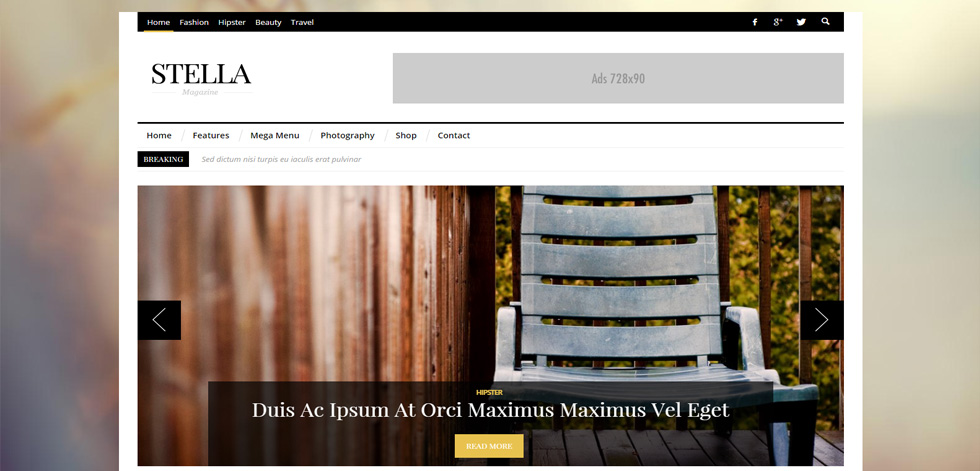Open Features menu item
This screenshot has height=471, width=980.
click(211, 136)
